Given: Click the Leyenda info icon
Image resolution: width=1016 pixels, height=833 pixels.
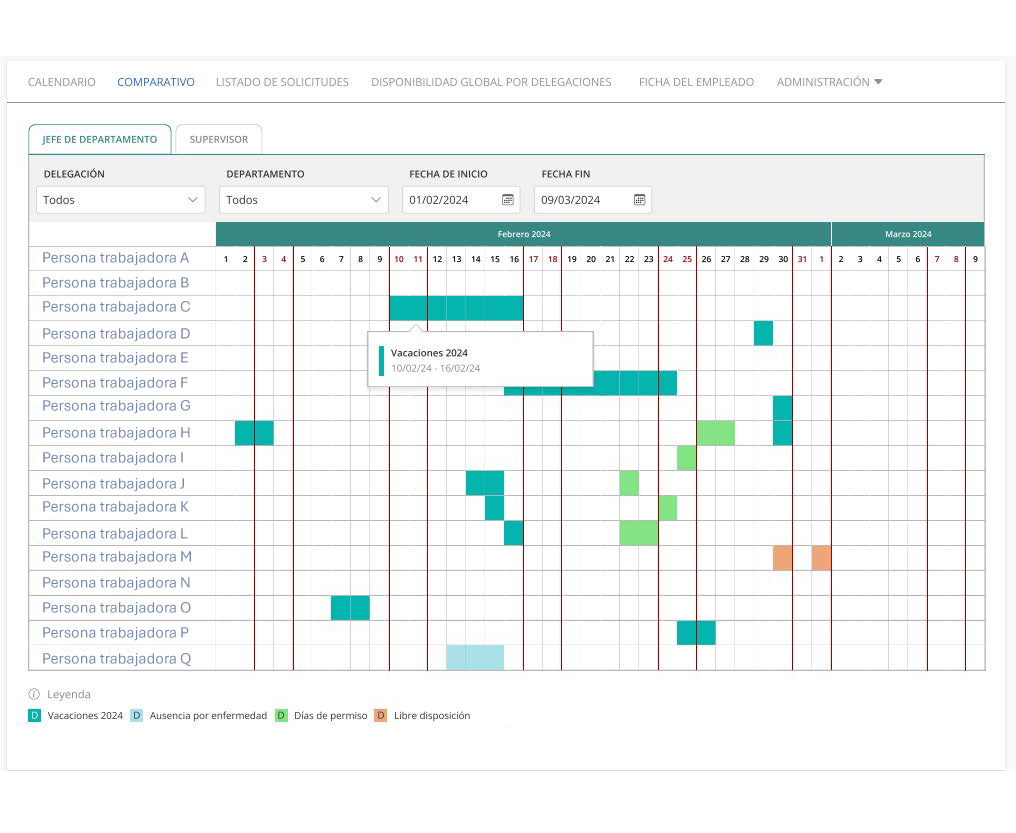Looking at the screenshot, I should pos(34,694).
